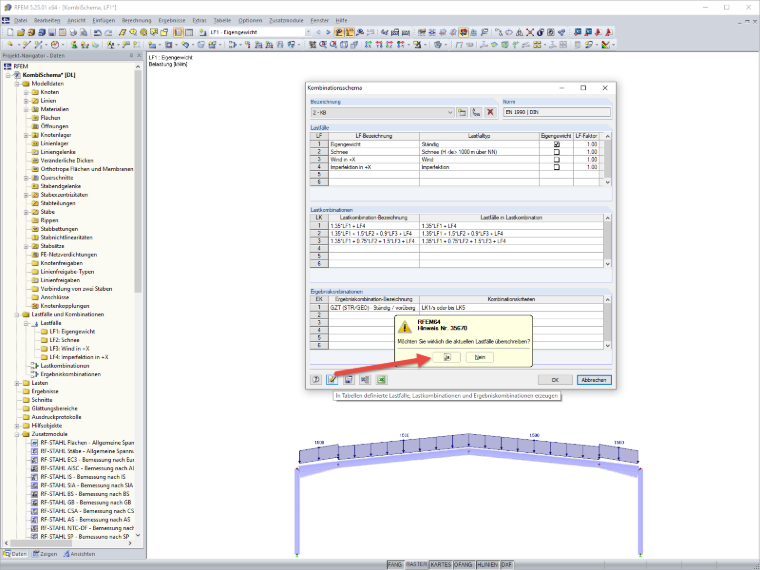Click the print toolbar icon
The height and width of the screenshot is (570, 760).
pyautogui.click(x=73, y=32)
